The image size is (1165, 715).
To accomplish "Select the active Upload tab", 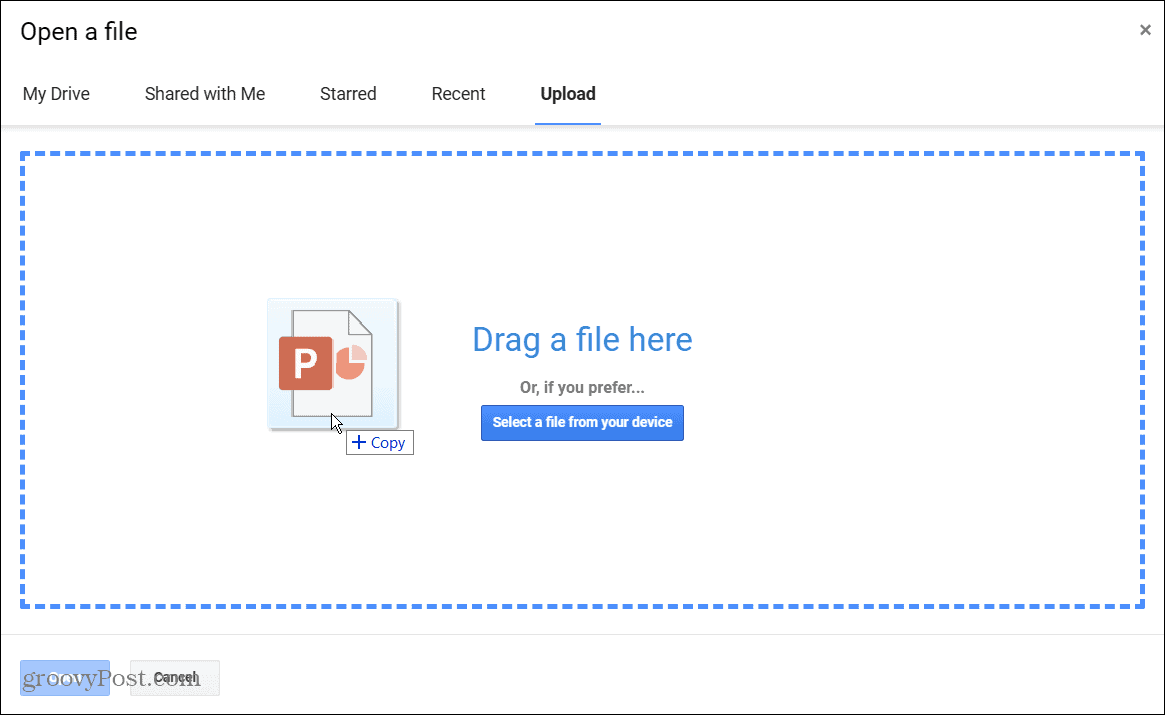I will [x=567, y=93].
